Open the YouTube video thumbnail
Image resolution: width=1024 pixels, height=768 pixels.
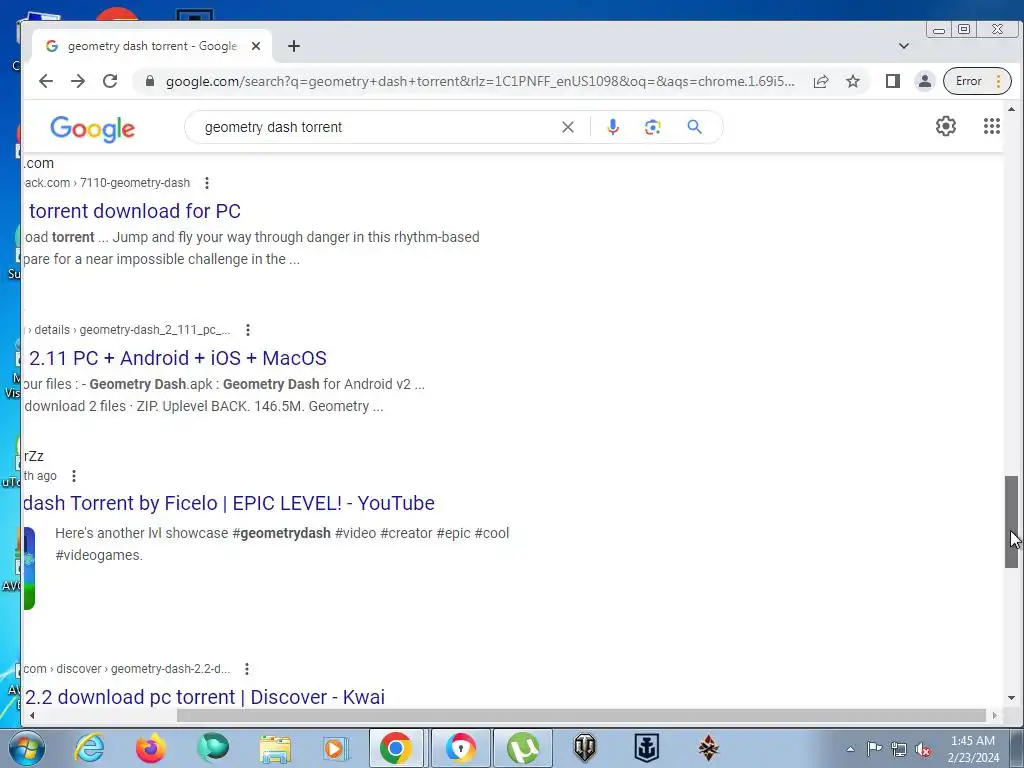pos(29,568)
